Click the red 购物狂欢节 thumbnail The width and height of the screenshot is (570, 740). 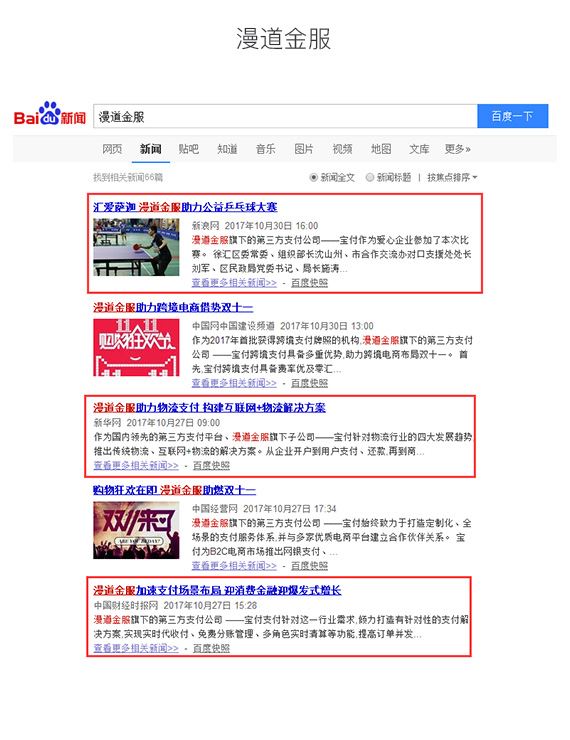136,347
